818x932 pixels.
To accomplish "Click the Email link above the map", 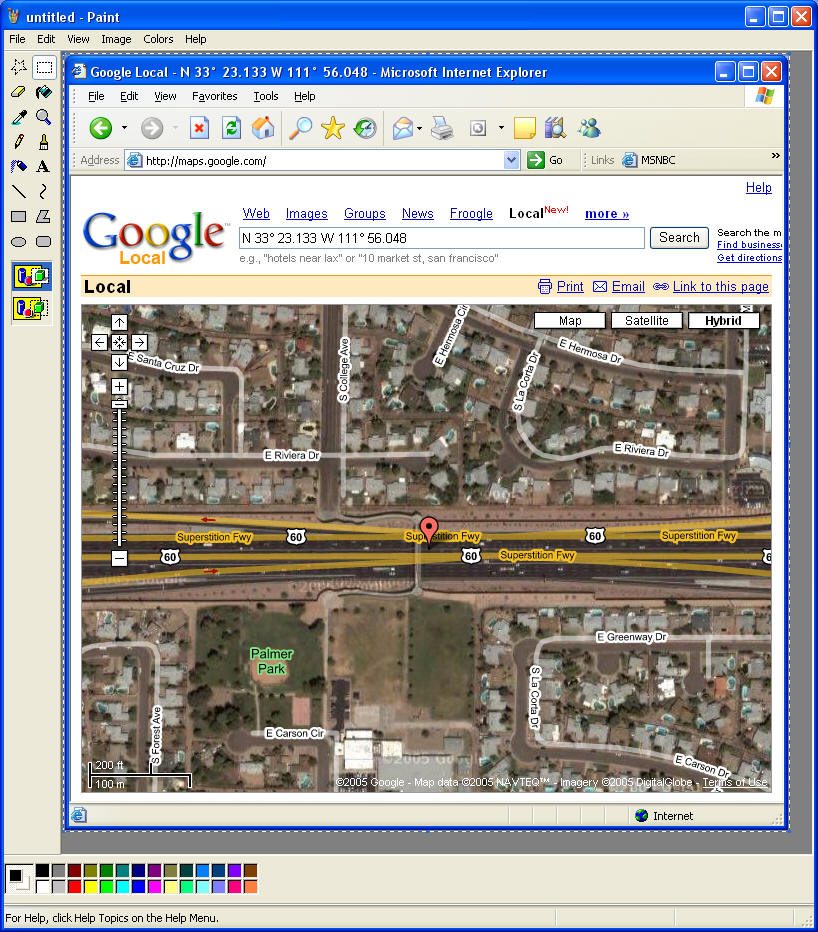I will 628,286.
